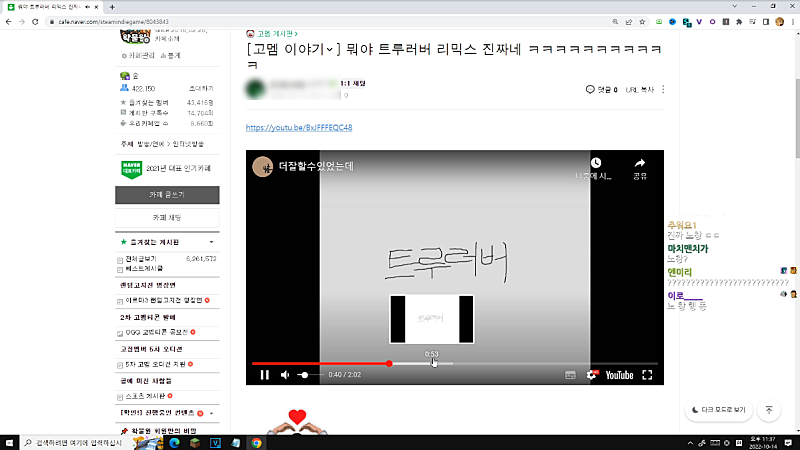Open the 5차 고멤 오디션 지원 board
This screenshot has width=800, height=450.
pos(155,364)
